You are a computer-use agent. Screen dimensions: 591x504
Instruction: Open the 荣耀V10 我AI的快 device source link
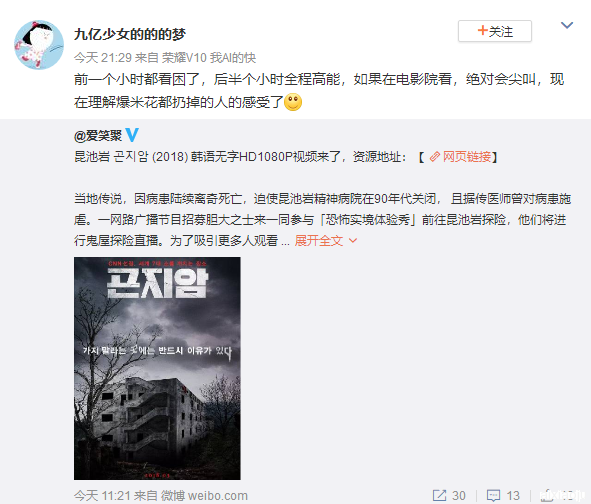click(x=209, y=58)
